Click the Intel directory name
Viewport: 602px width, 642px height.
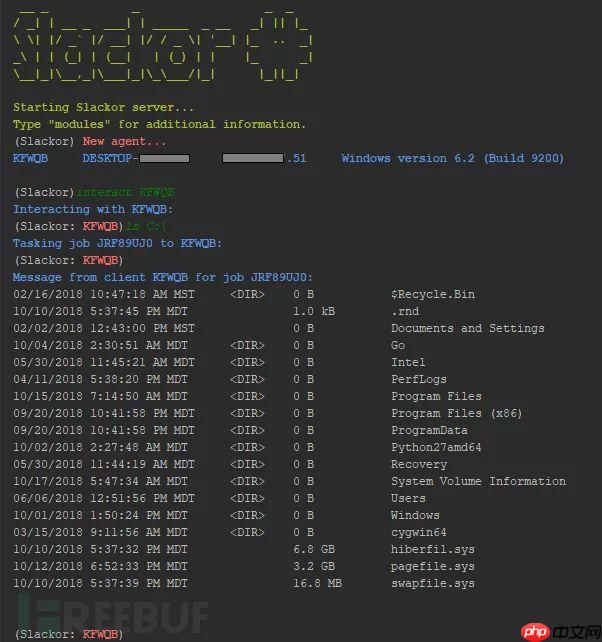408,362
